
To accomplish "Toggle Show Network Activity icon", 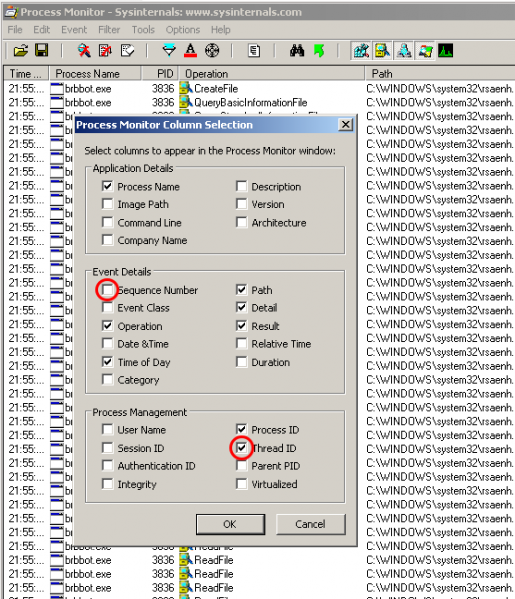I will [404, 50].
